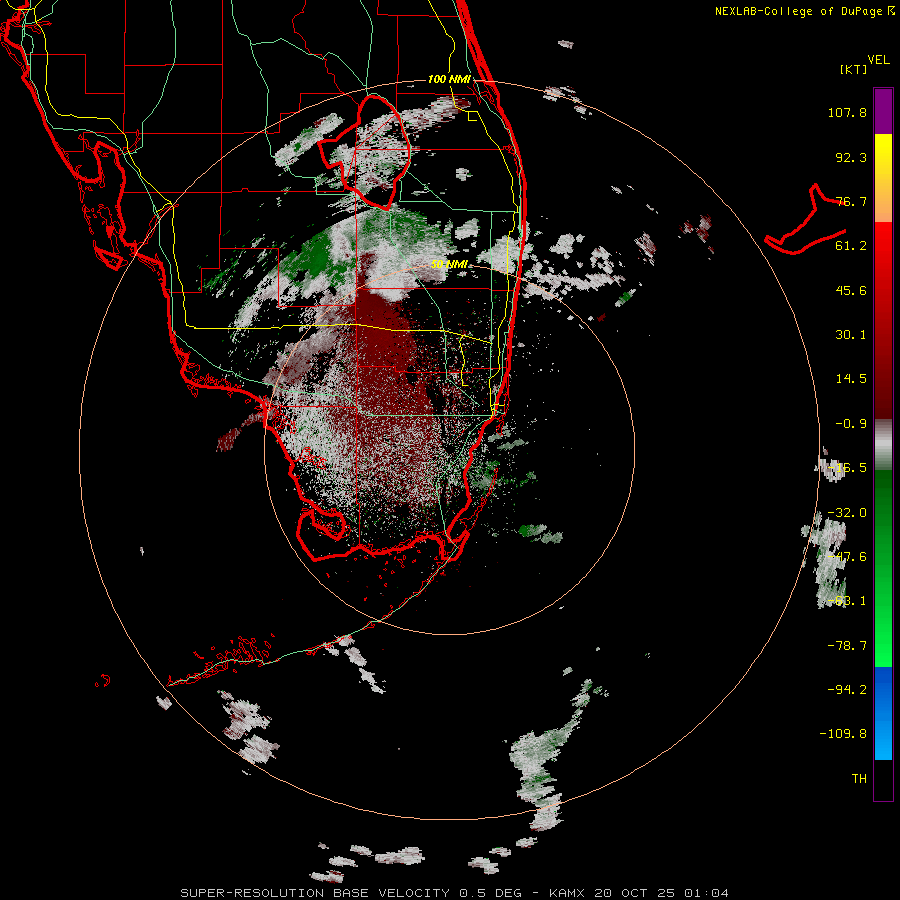Click the 61.2 legend value
This screenshot has width=900, height=900.
[x=851, y=246]
